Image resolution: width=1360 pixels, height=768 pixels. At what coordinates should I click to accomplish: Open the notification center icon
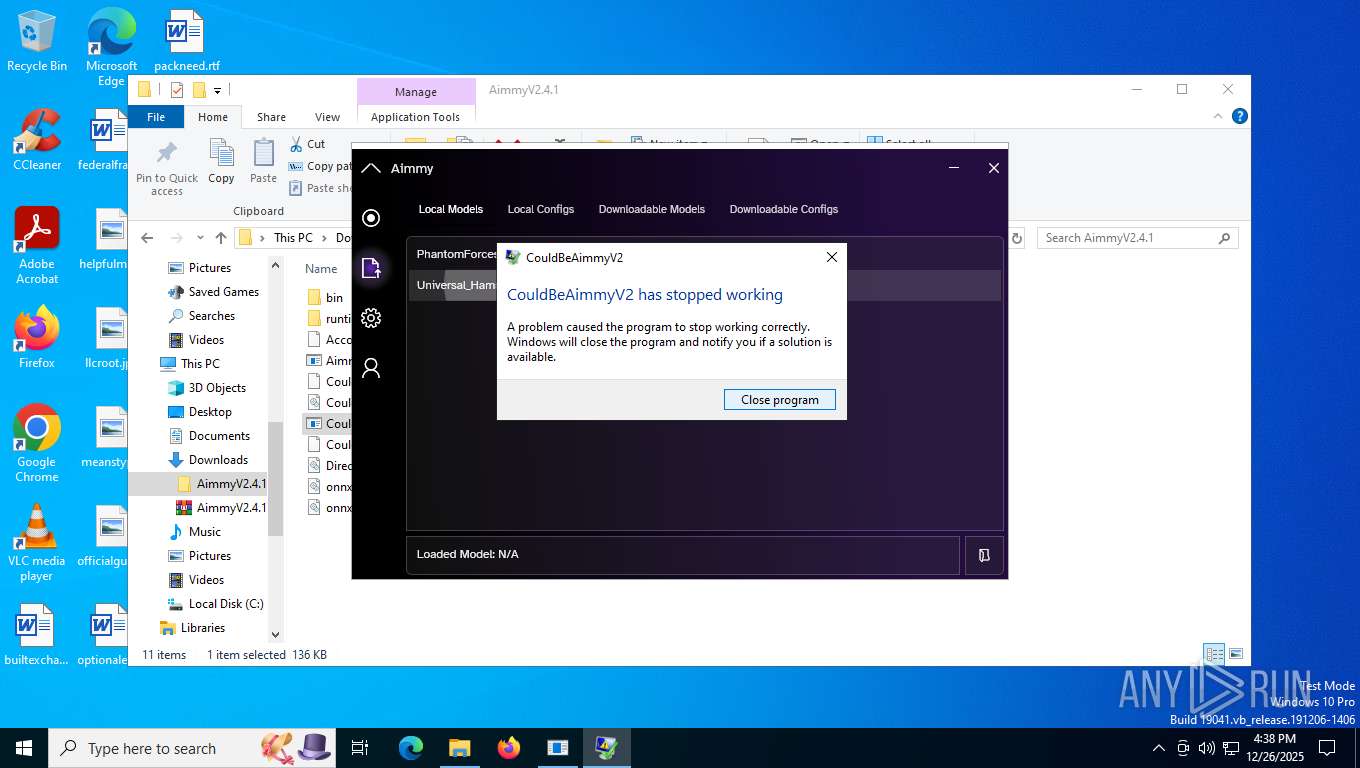tap(1327, 748)
